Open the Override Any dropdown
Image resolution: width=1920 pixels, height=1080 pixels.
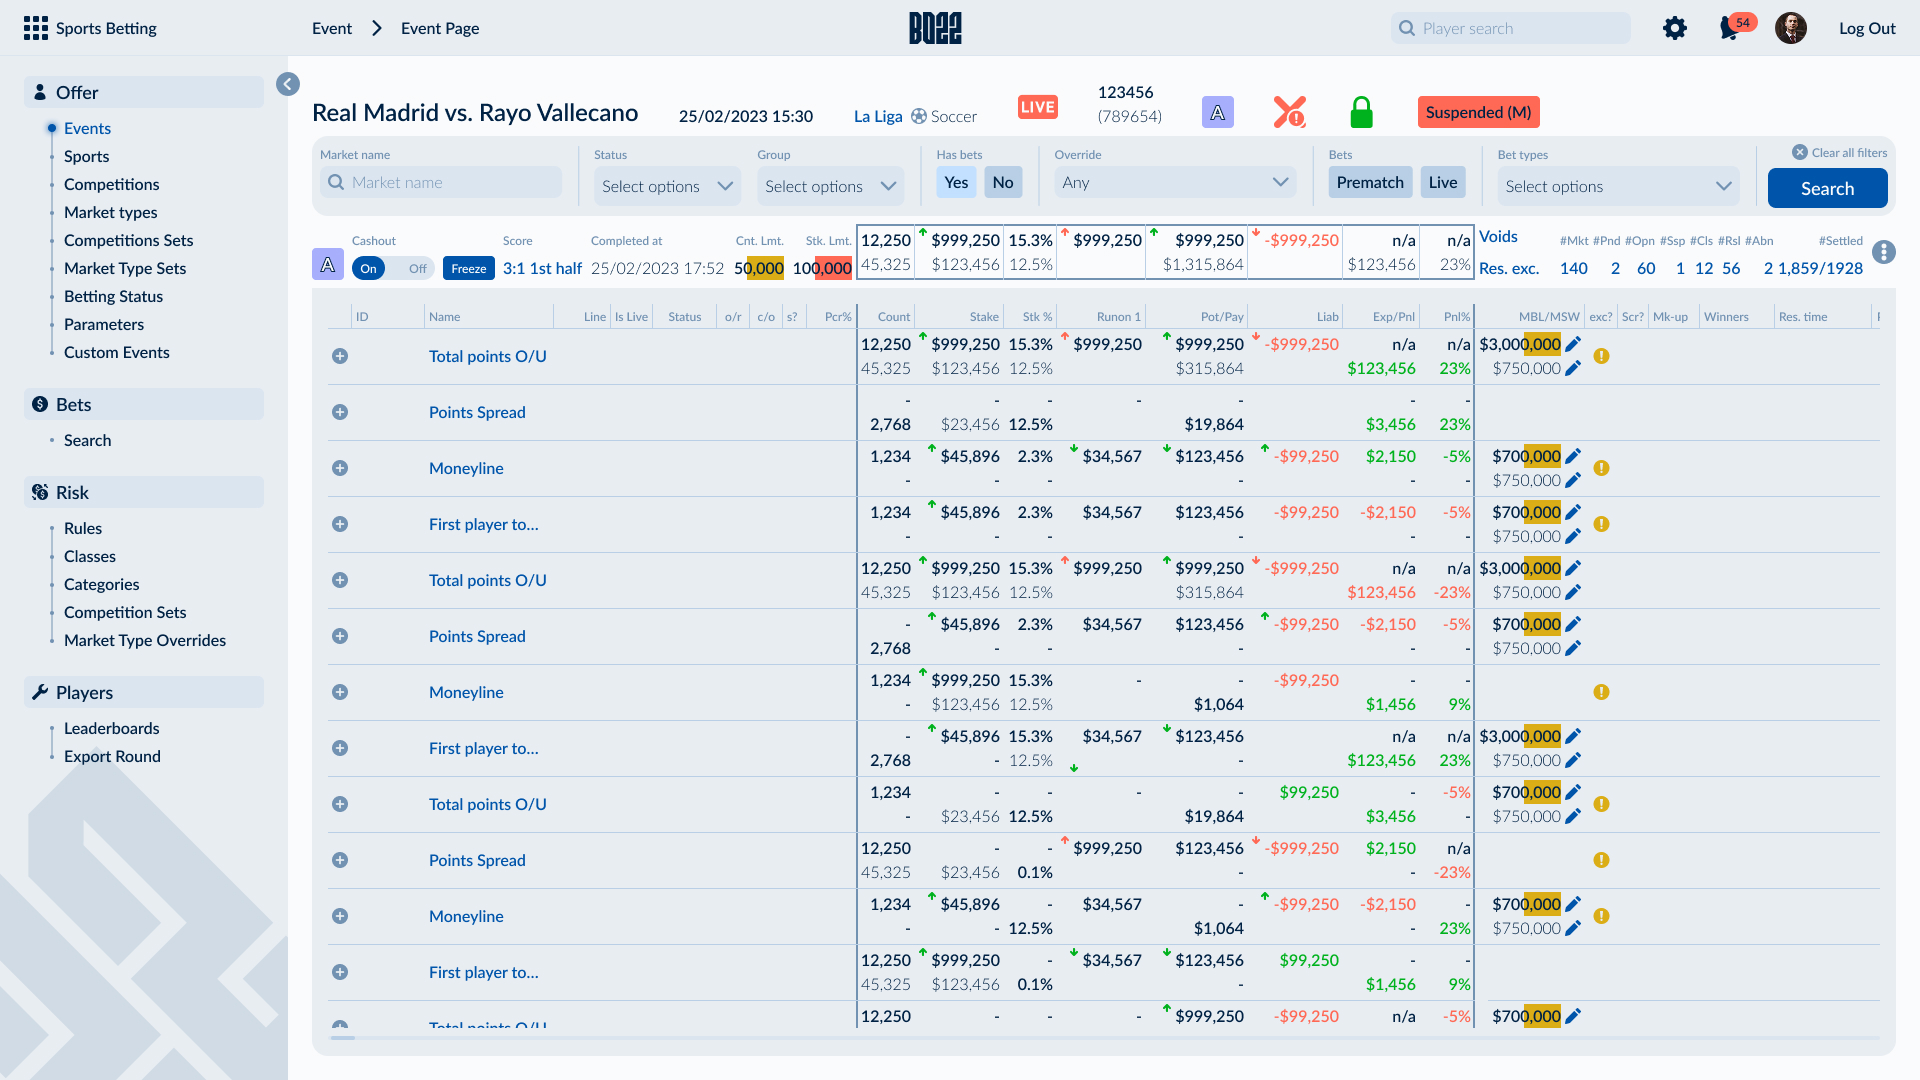1175,182
